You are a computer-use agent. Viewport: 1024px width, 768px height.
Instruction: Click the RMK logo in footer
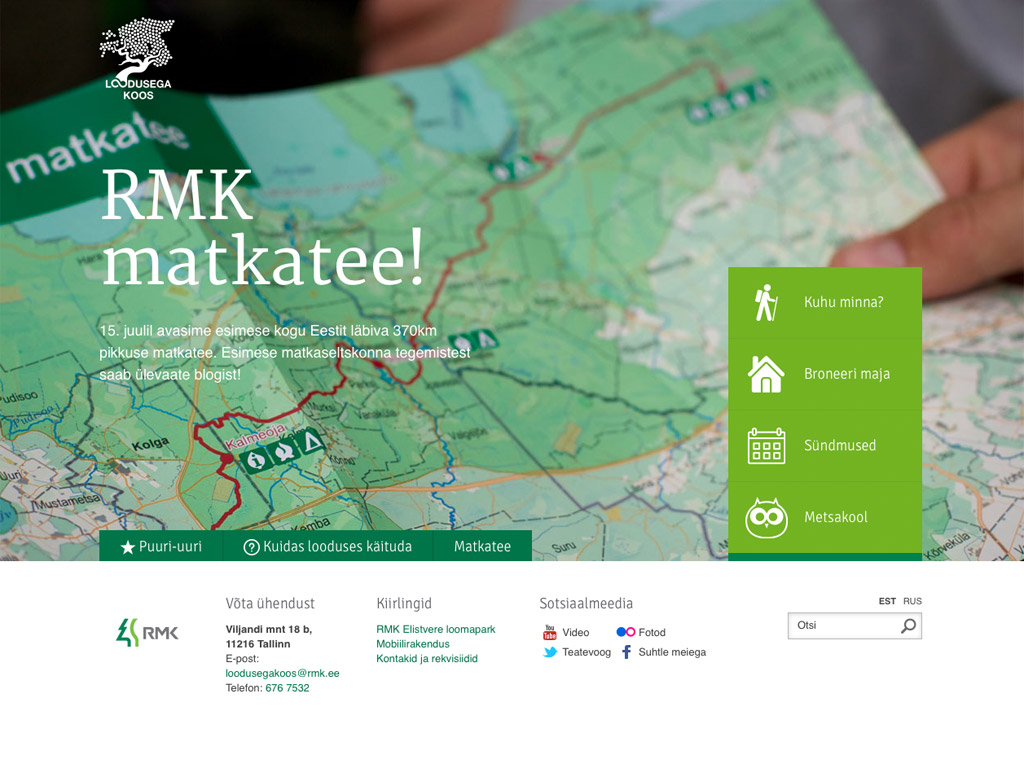pos(147,632)
